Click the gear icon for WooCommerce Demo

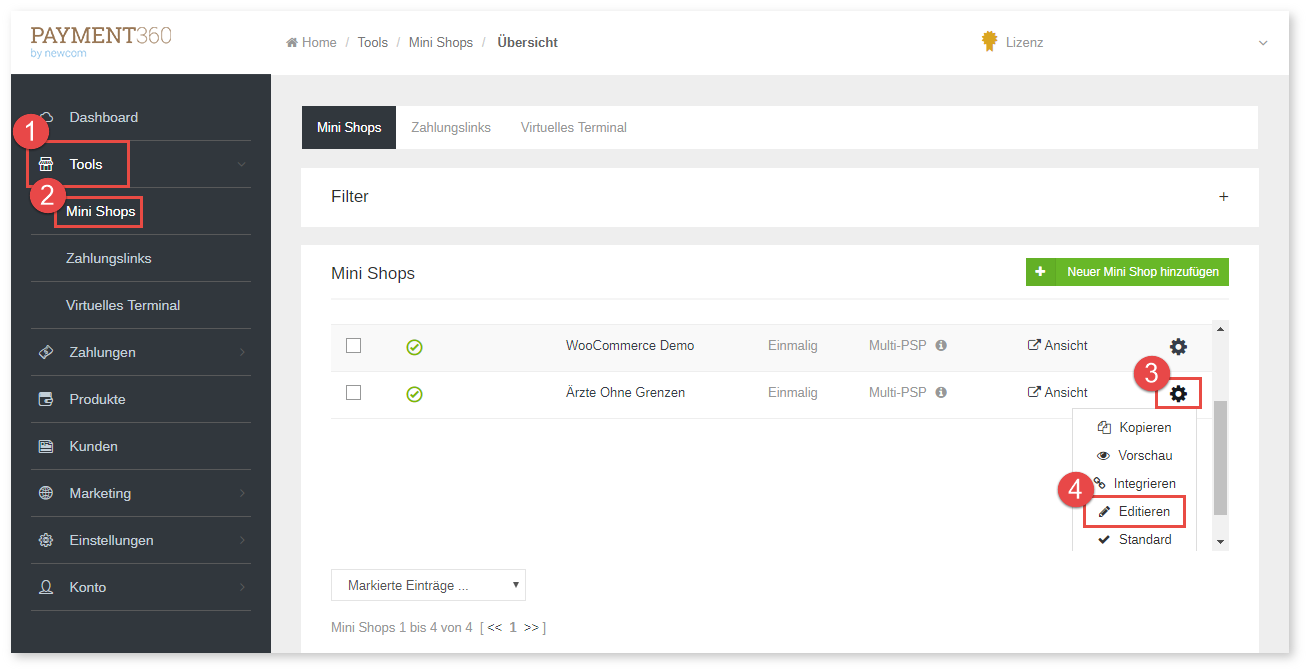pyautogui.click(x=1178, y=346)
